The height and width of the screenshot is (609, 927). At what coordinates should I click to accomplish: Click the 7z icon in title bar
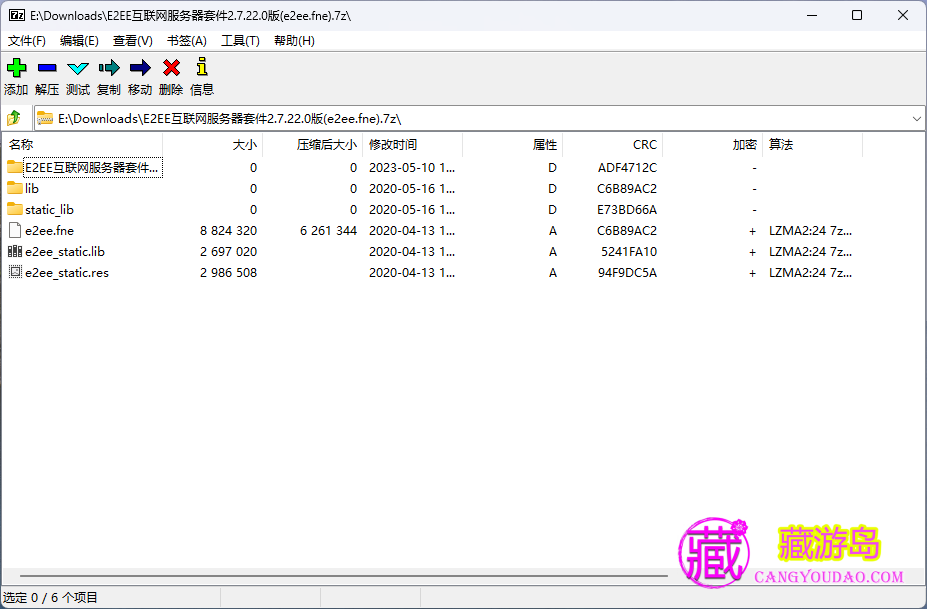pyautogui.click(x=17, y=15)
